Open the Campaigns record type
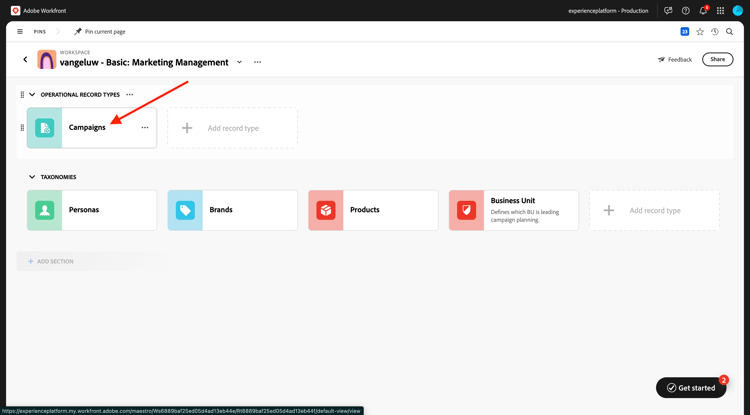The width and height of the screenshot is (750, 415). 92,128
